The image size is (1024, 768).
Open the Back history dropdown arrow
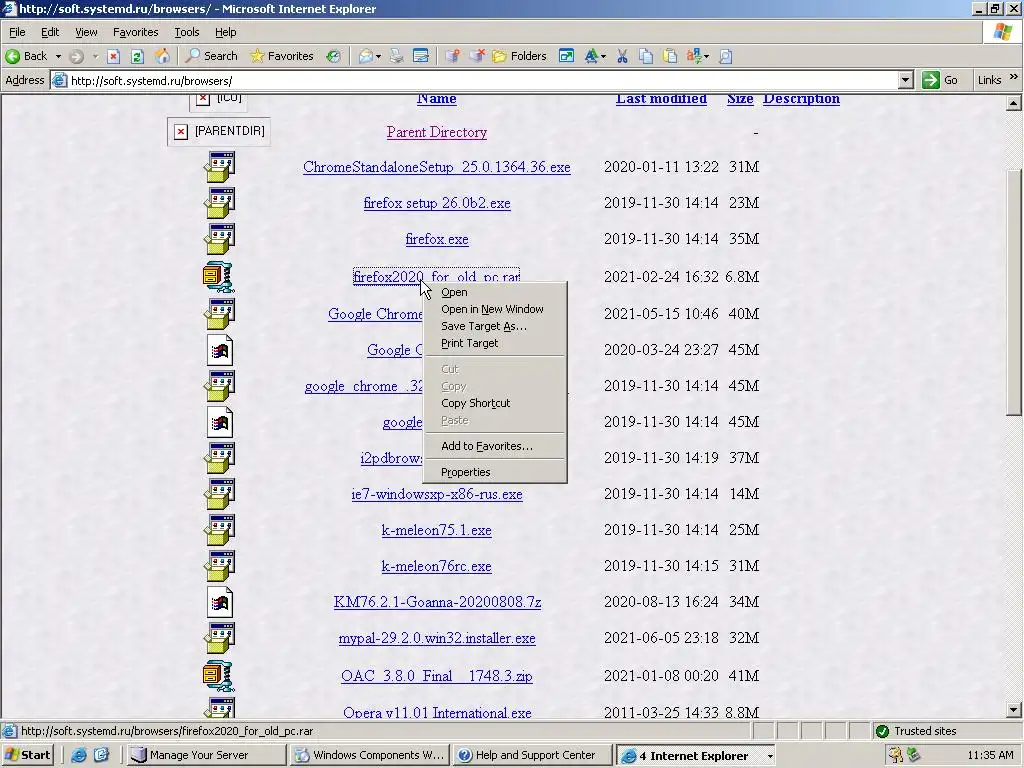(x=58, y=56)
